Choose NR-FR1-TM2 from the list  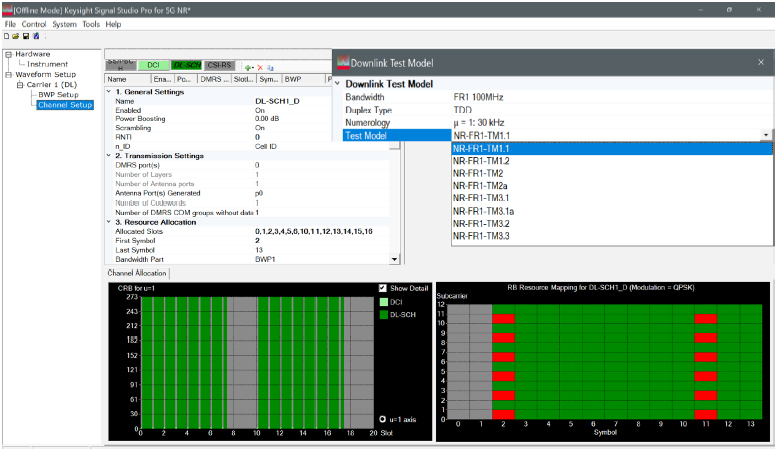[x=612, y=173]
